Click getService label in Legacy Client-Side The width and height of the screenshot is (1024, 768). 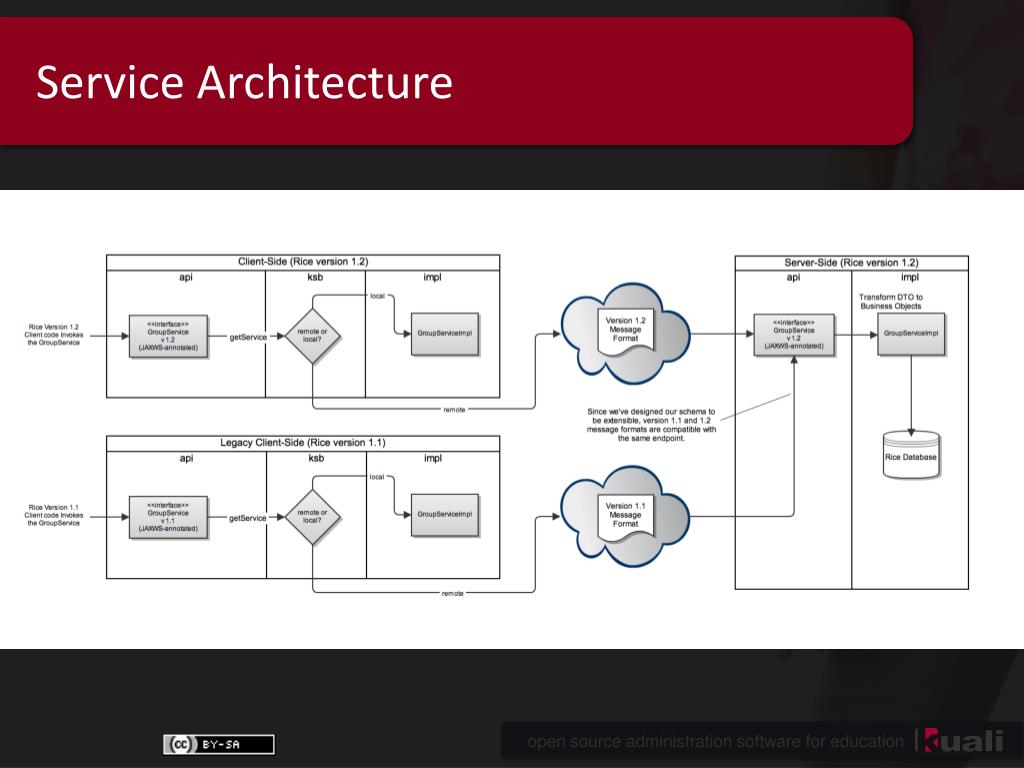coord(248,518)
